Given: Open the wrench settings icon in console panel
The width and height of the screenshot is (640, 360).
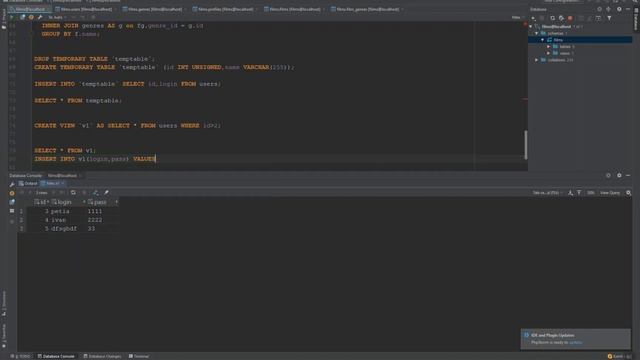Looking at the screenshot, I should click(x=12, y=184).
